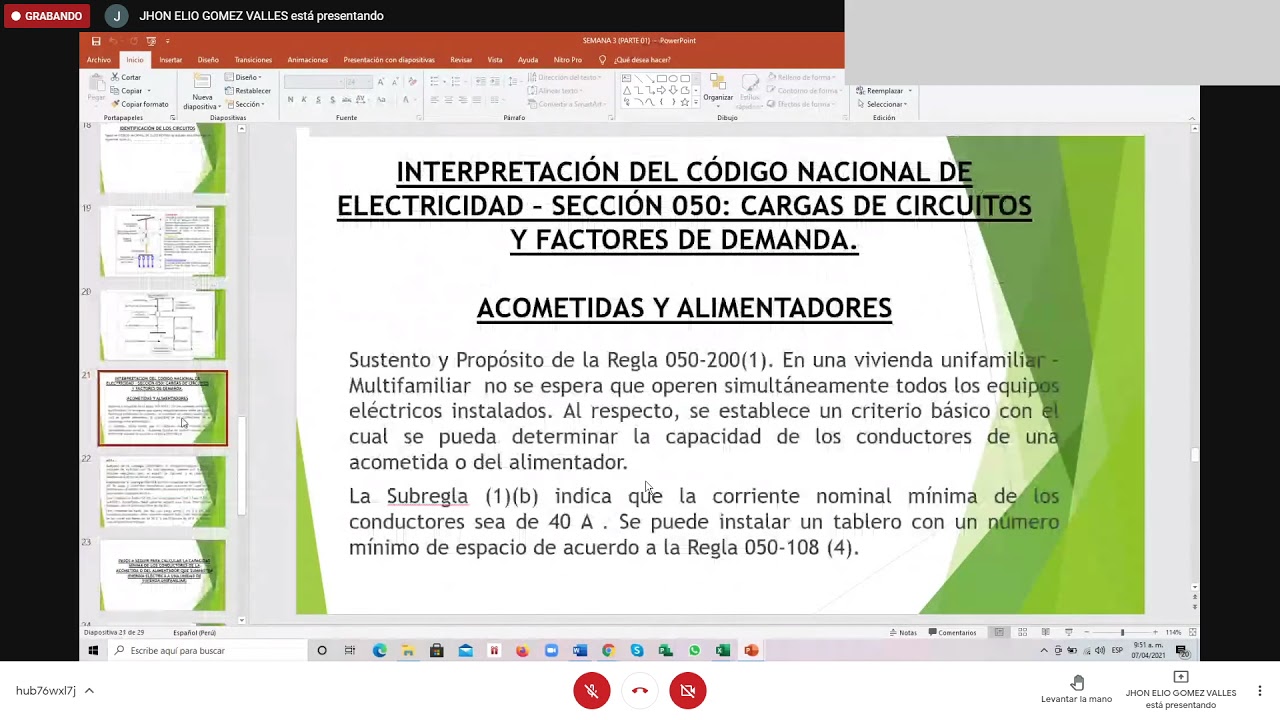This screenshot has width=1280, height=720.
Task: Open Skype from the taskbar
Action: [637, 651]
